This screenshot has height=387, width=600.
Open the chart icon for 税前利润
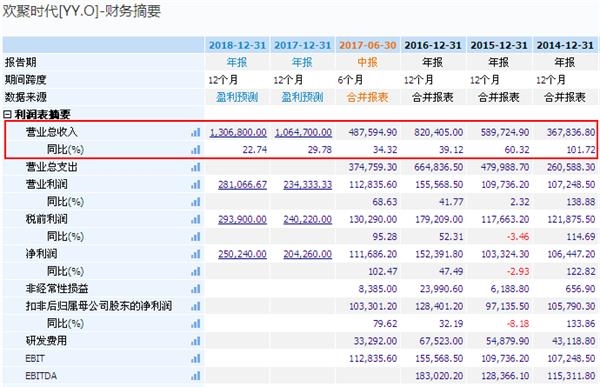(x=196, y=219)
